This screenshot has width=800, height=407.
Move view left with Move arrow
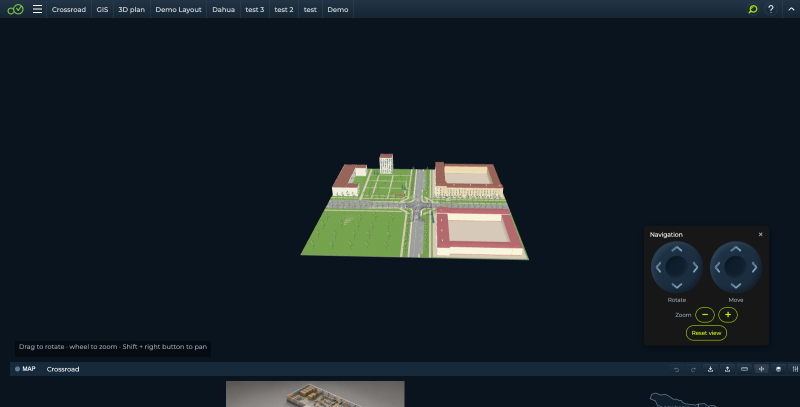click(718, 267)
